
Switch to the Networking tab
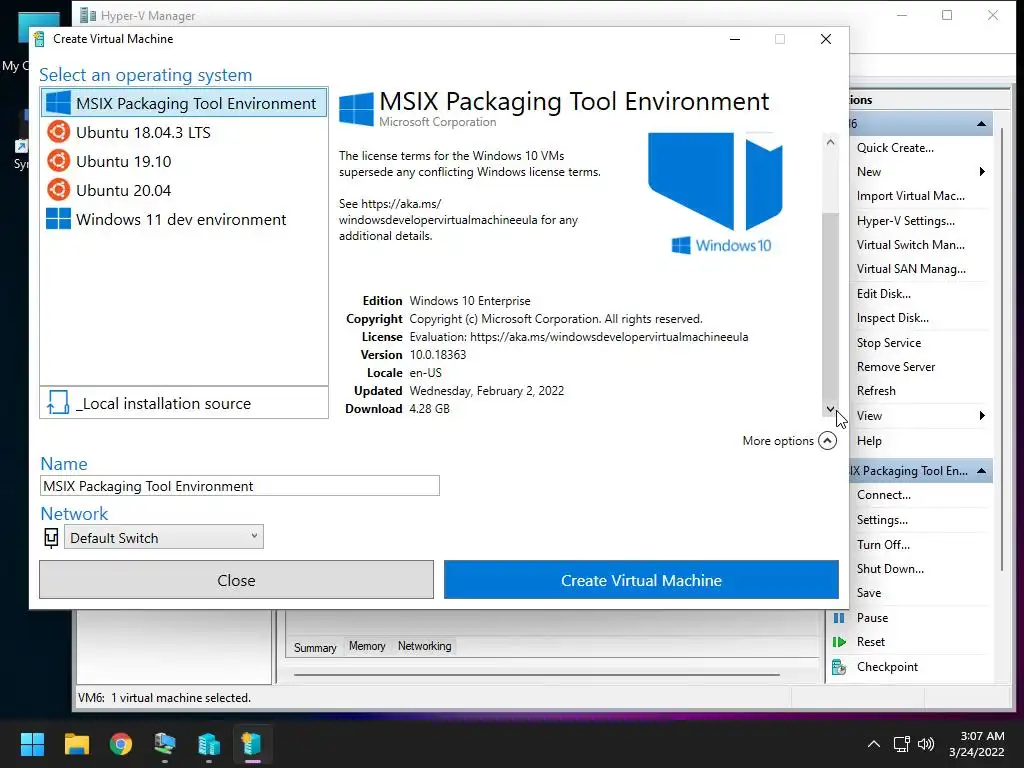click(x=424, y=646)
